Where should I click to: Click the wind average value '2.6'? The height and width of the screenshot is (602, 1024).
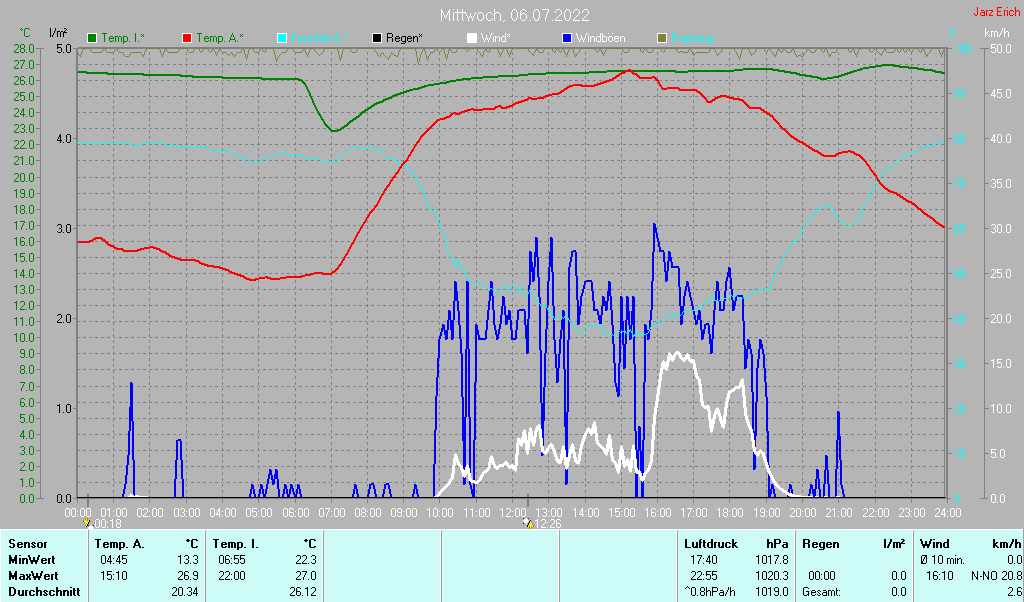tap(1014, 592)
